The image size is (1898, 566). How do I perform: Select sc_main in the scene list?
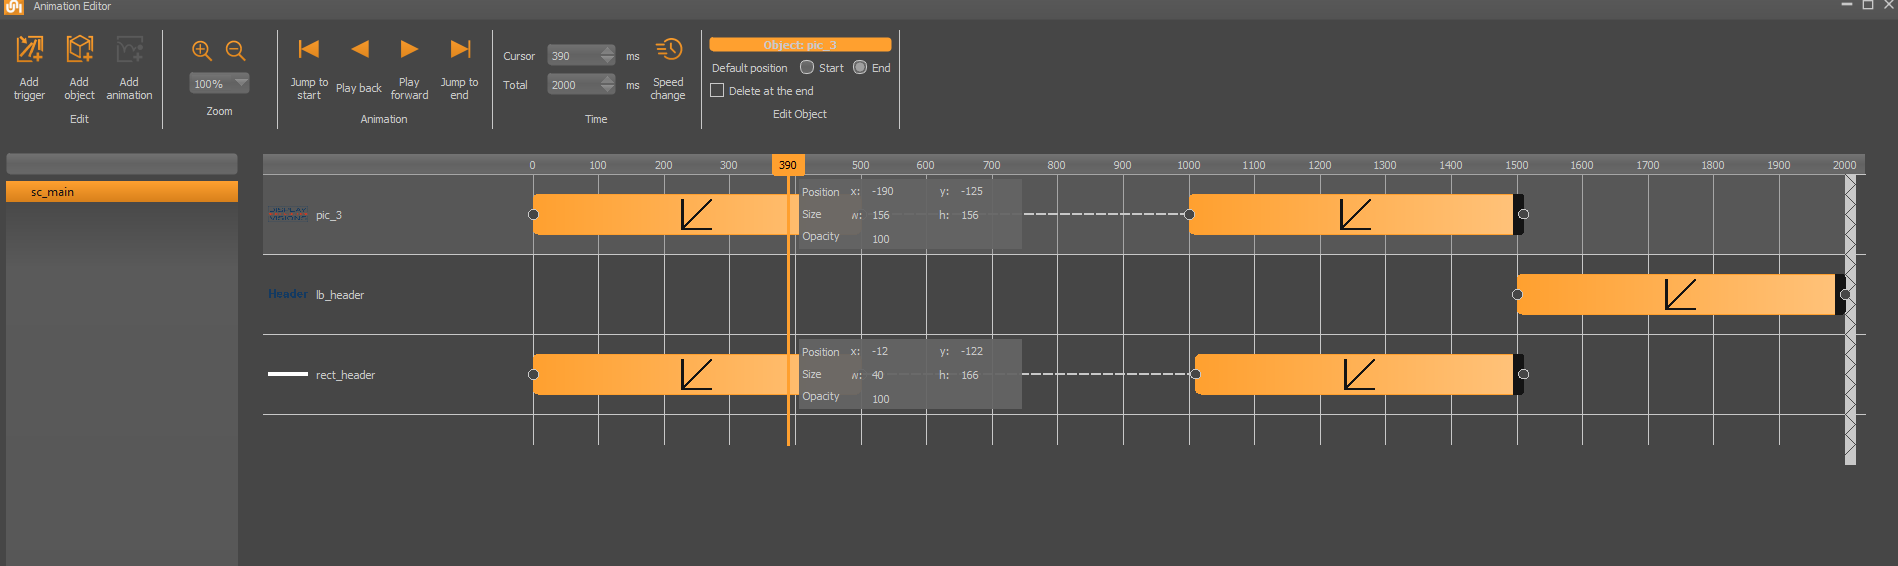[122, 192]
